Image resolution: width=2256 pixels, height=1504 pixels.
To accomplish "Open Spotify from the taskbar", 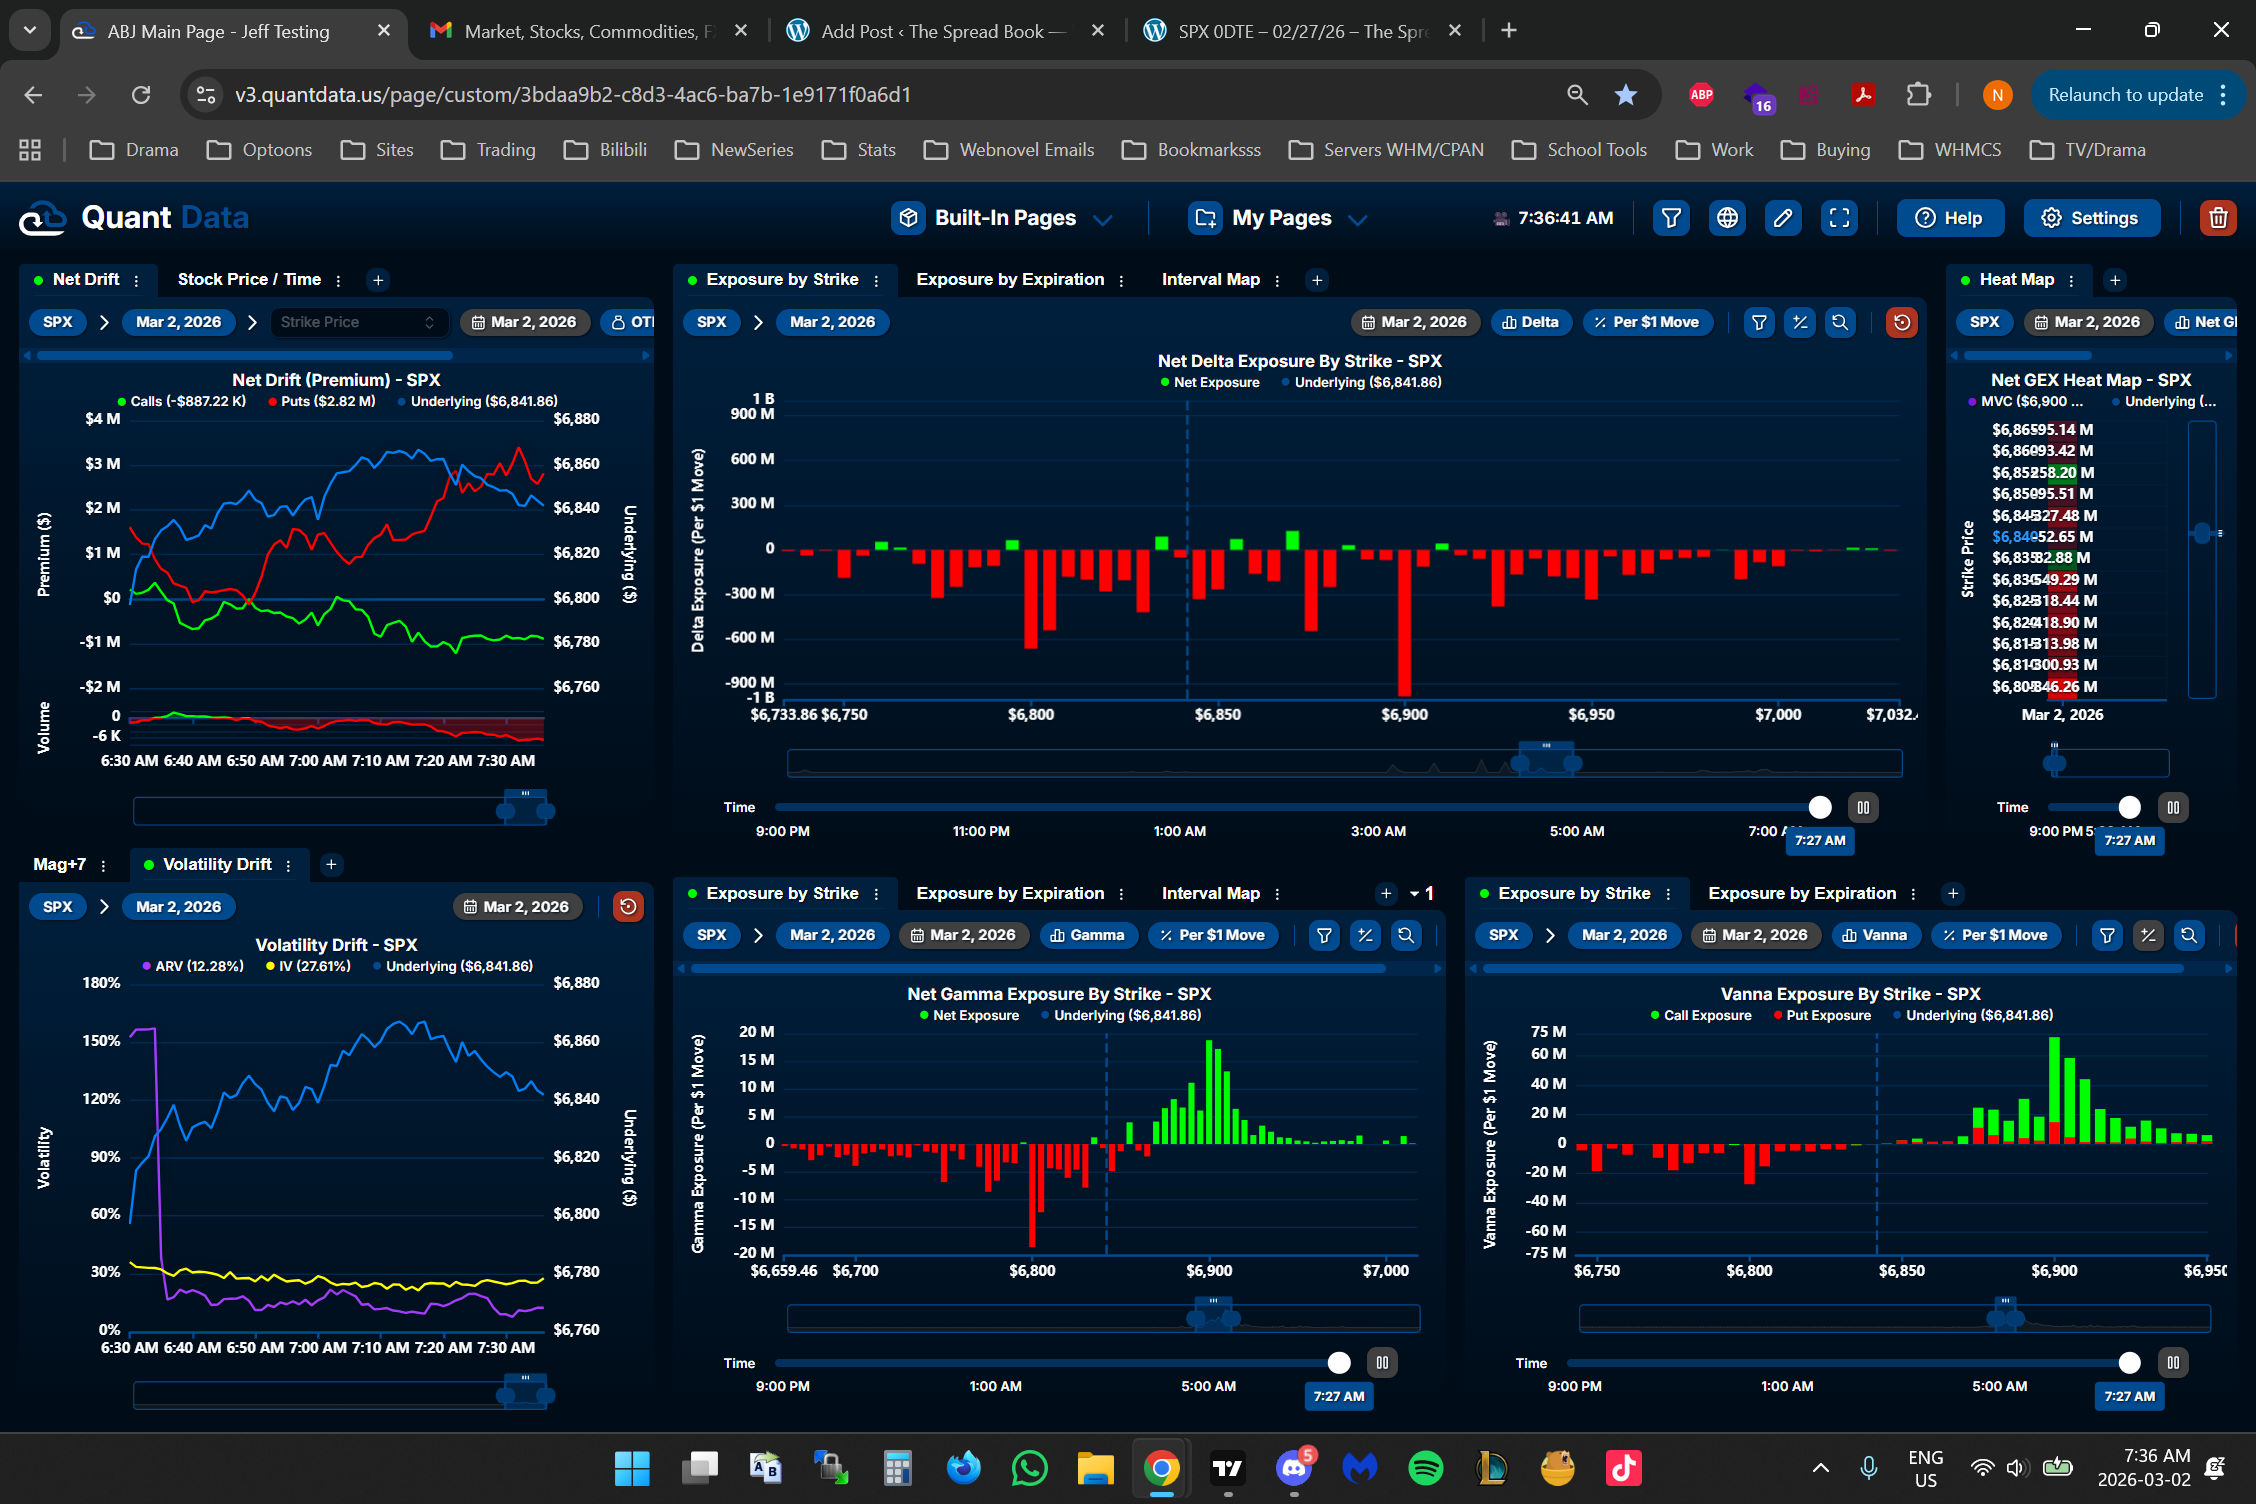I will (1425, 1468).
